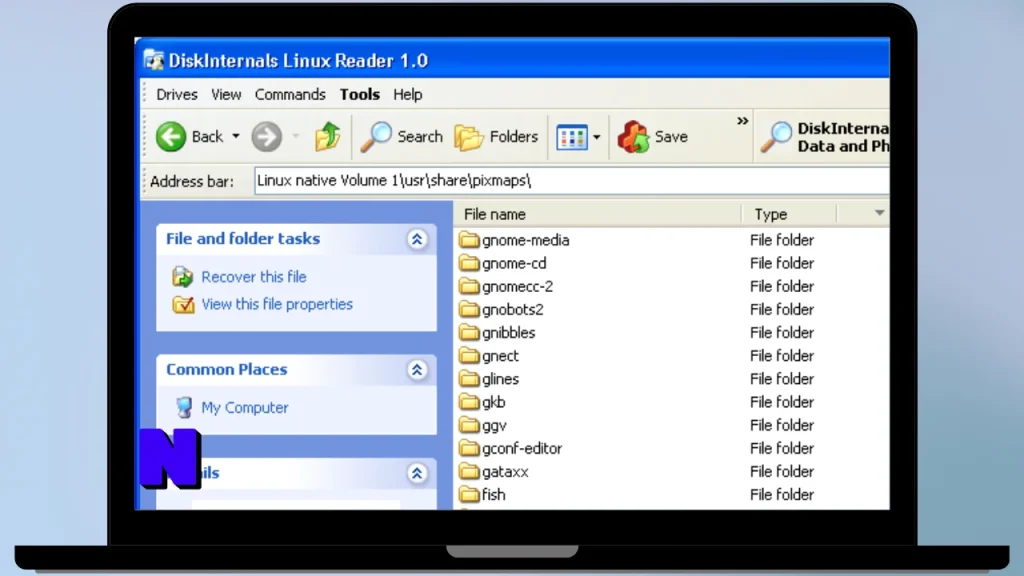Open the view mode dropdown arrow
The width and height of the screenshot is (1024, 576).
pos(596,137)
